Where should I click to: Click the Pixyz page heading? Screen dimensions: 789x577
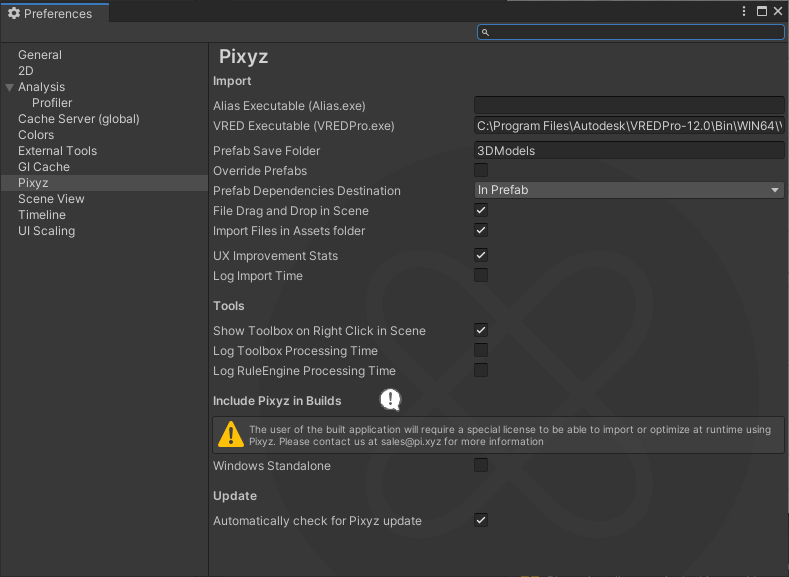(243, 56)
